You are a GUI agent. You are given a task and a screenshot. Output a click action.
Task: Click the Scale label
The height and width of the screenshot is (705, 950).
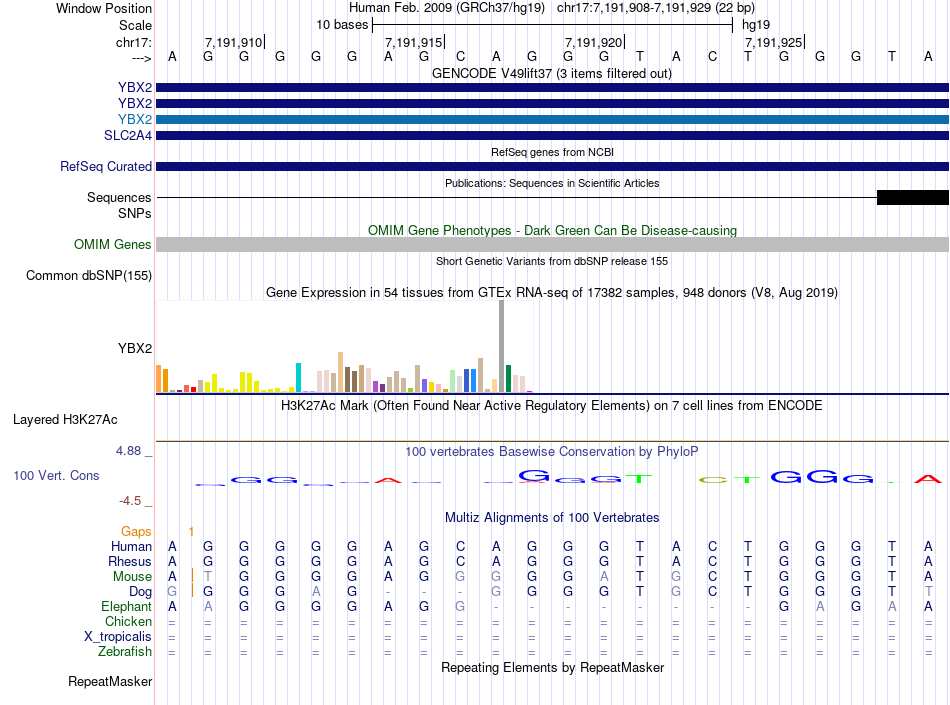point(135,25)
